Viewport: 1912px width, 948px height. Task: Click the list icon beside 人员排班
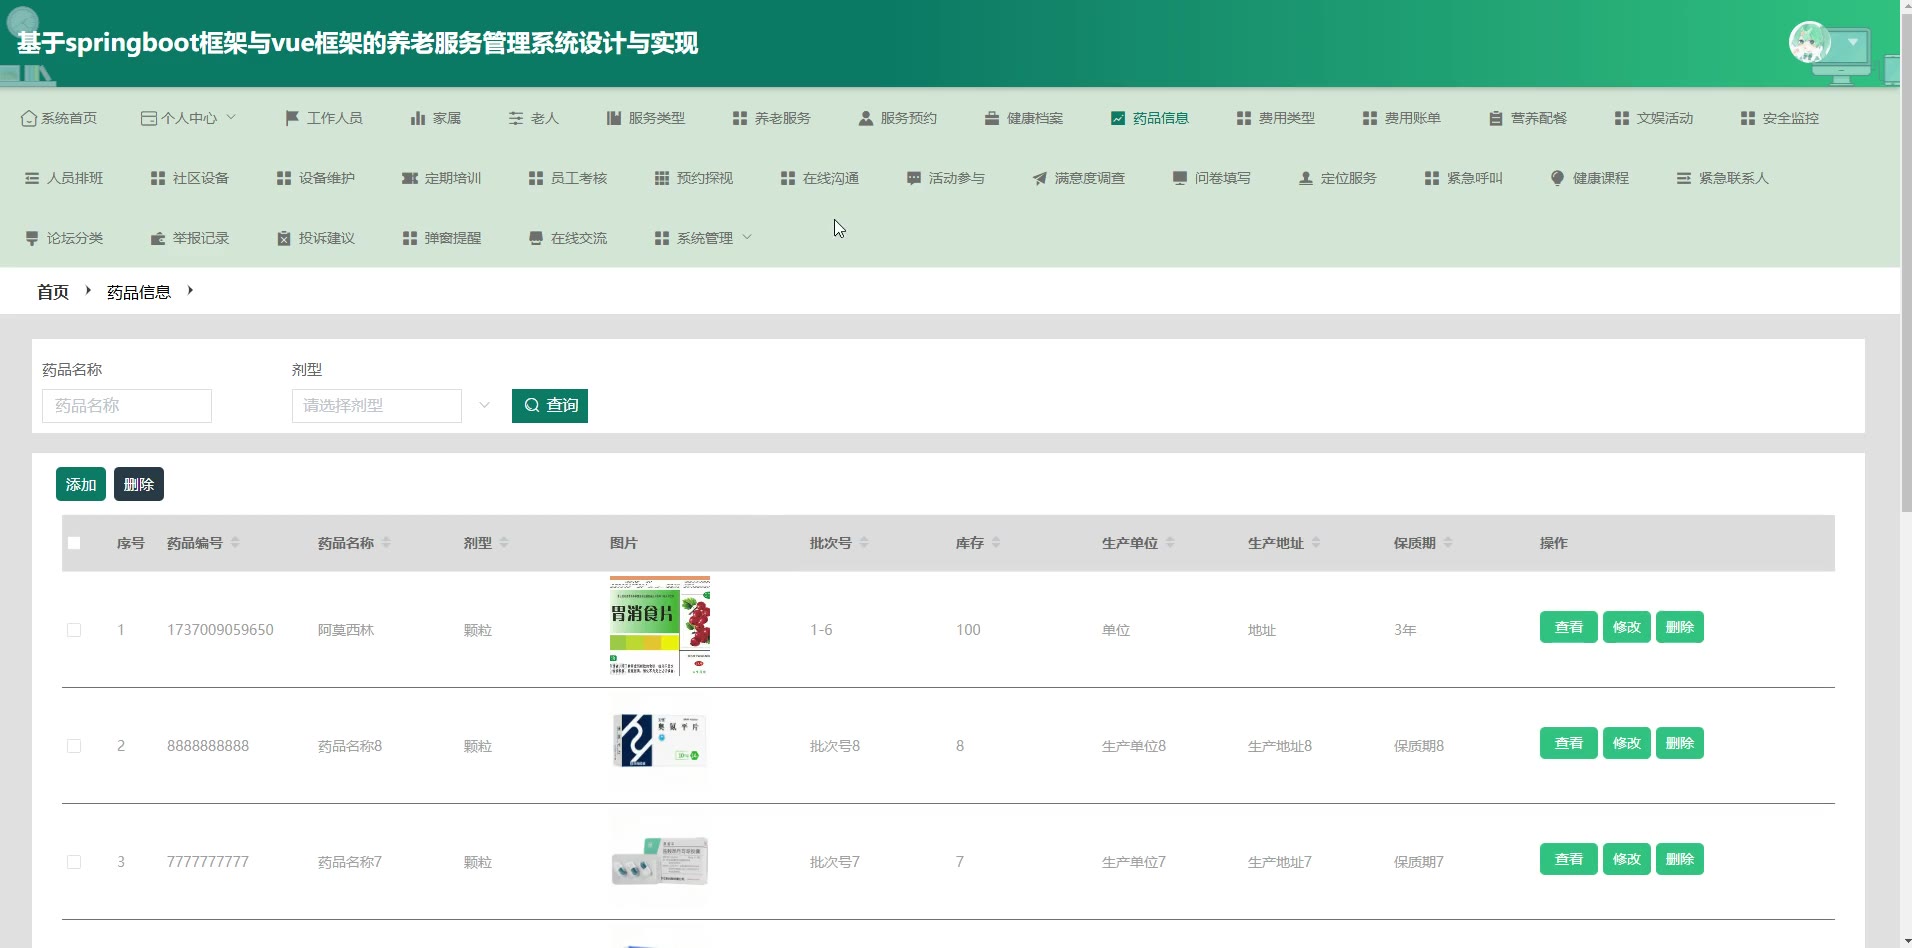point(32,178)
